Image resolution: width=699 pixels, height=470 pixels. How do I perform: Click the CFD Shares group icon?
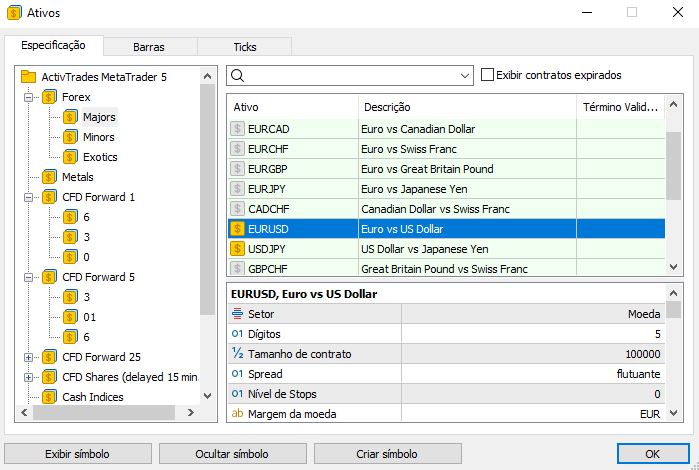click(49, 377)
